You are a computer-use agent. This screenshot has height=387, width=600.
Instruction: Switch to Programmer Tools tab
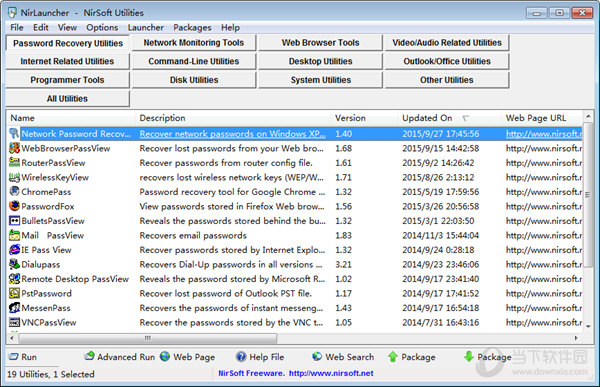pyautogui.click(x=67, y=80)
